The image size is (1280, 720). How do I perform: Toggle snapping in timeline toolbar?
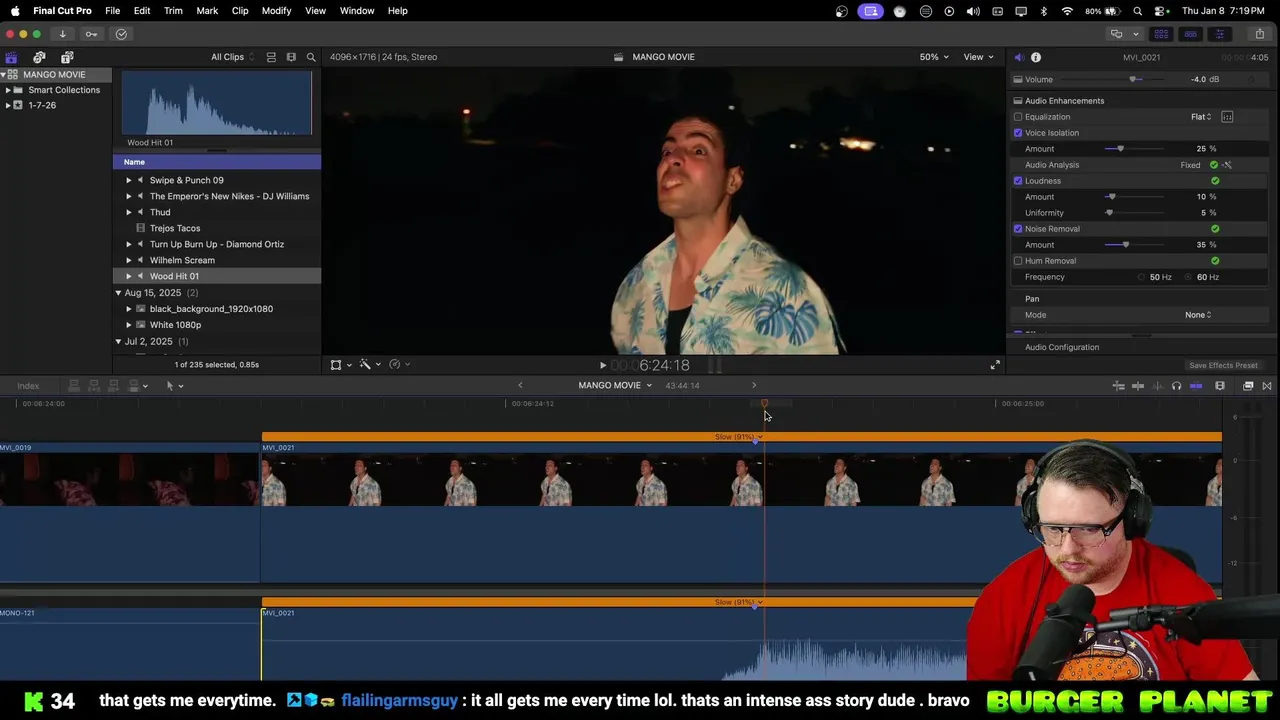[x=1196, y=386]
